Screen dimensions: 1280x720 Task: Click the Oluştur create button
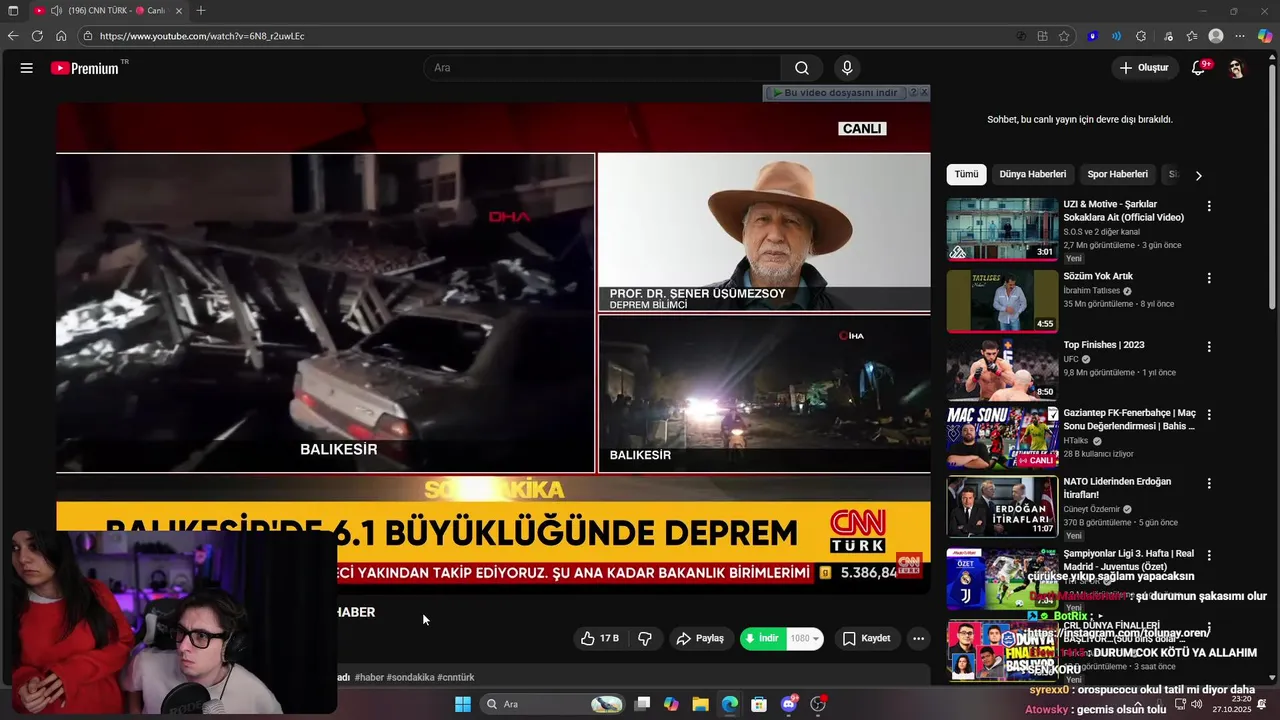(1144, 68)
